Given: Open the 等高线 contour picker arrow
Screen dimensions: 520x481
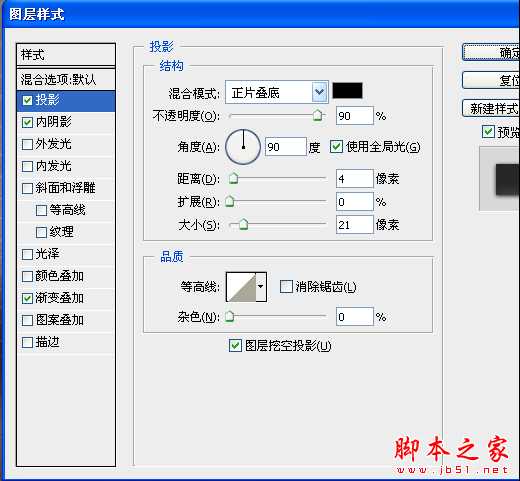Looking at the screenshot, I should (261, 287).
